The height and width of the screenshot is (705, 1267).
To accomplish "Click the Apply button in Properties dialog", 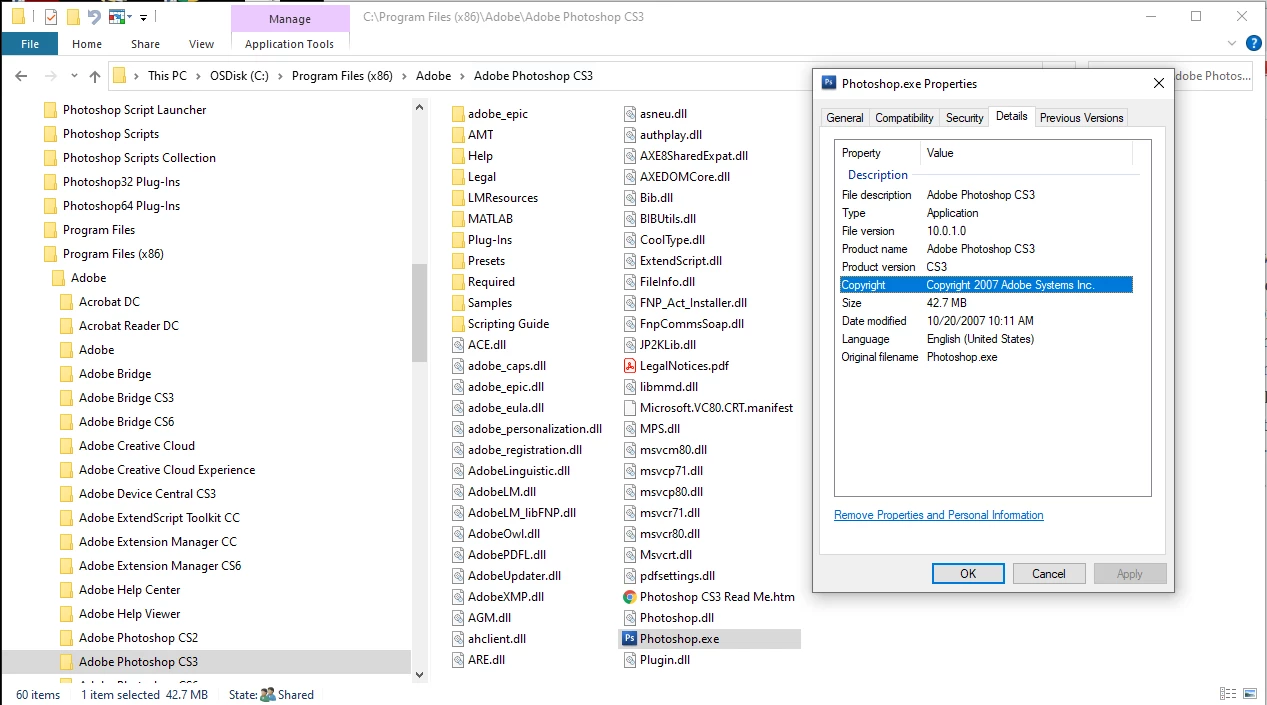I will (1130, 574).
